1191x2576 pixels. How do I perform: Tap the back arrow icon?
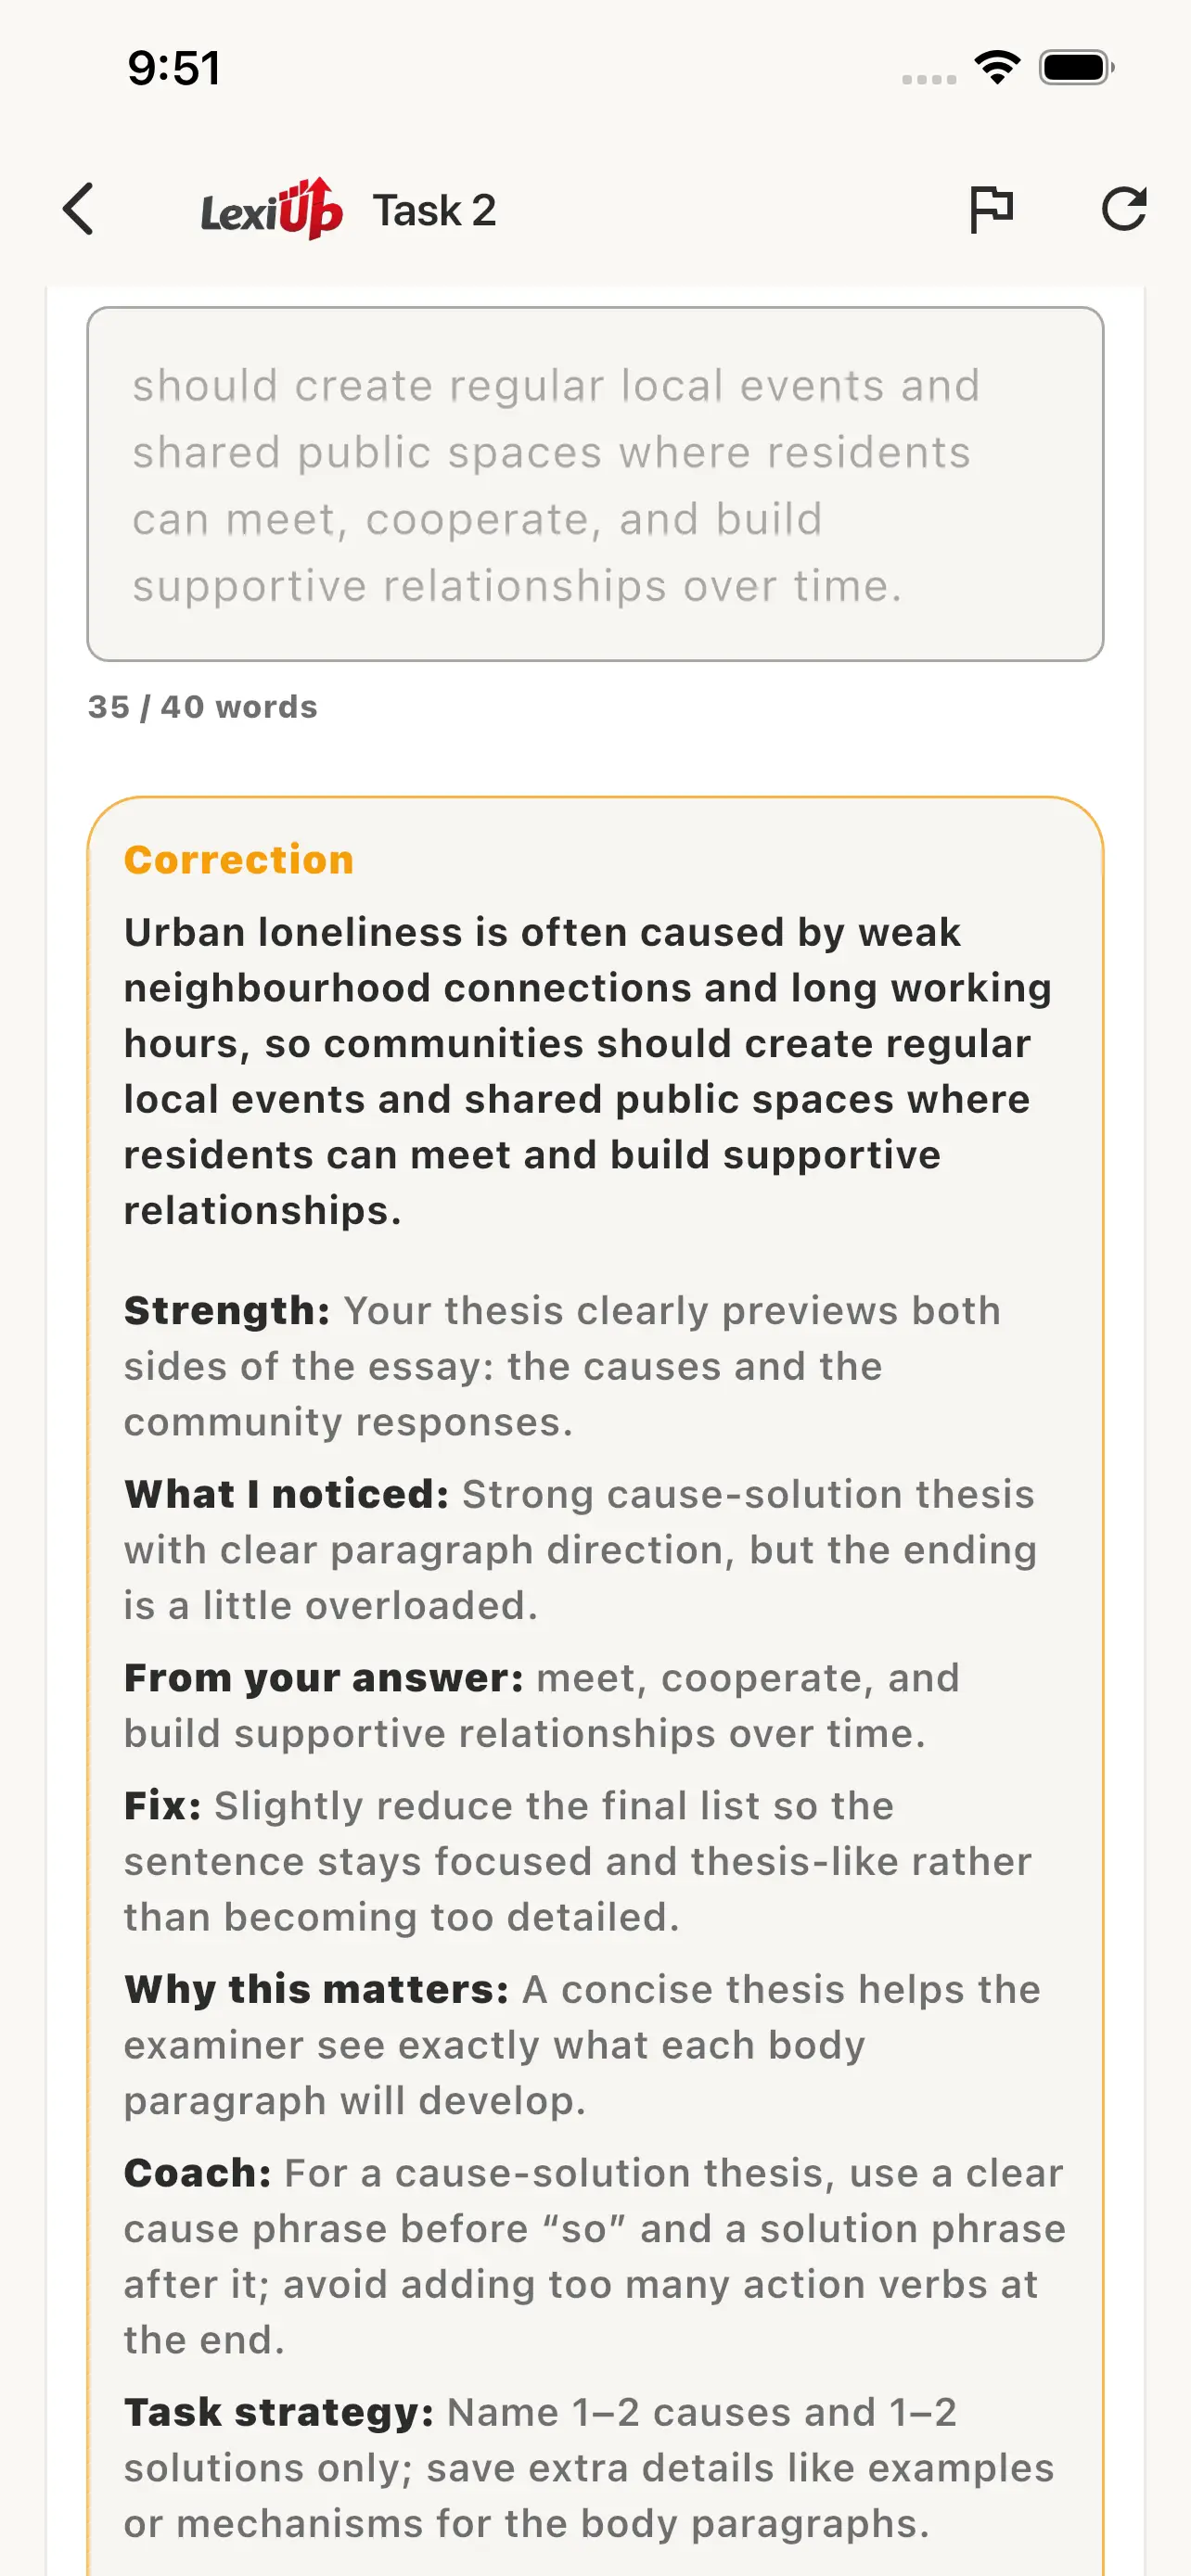pos(78,209)
